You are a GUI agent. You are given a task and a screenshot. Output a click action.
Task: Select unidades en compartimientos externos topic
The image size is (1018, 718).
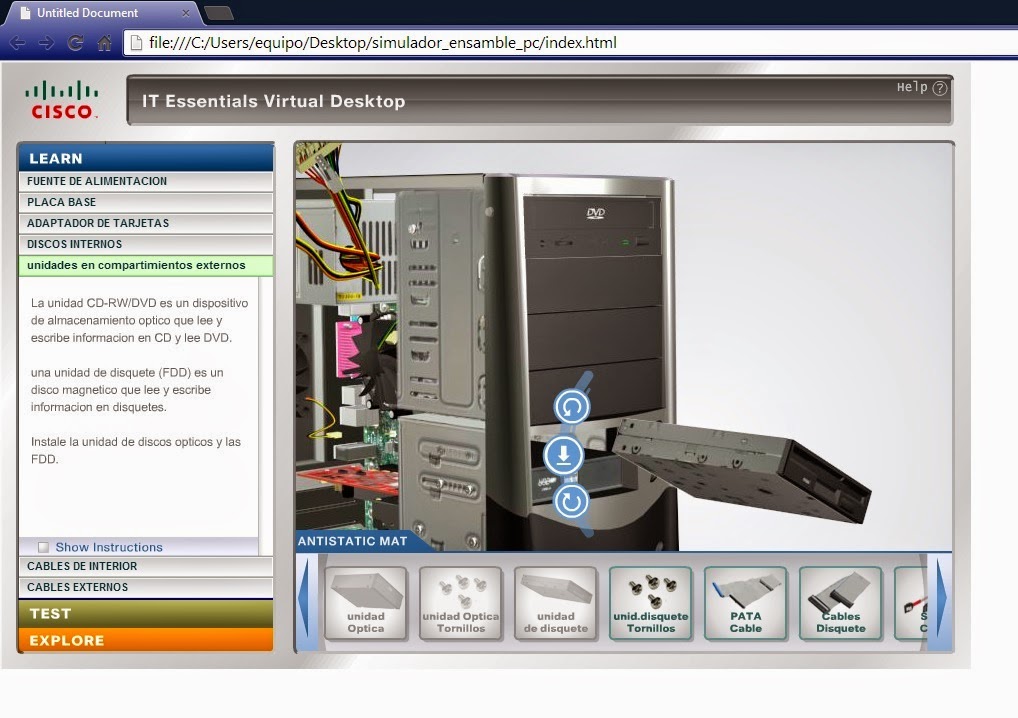coord(146,265)
